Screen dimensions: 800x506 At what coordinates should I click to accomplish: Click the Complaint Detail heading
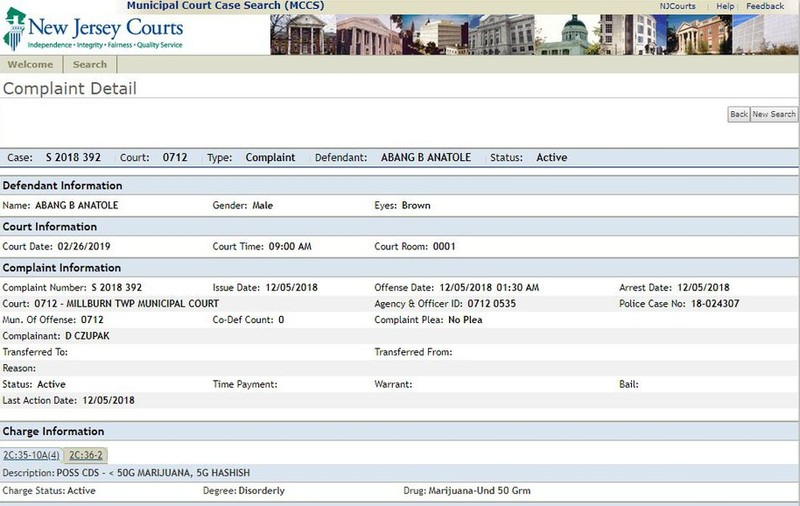pyautogui.click(x=70, y=89)
